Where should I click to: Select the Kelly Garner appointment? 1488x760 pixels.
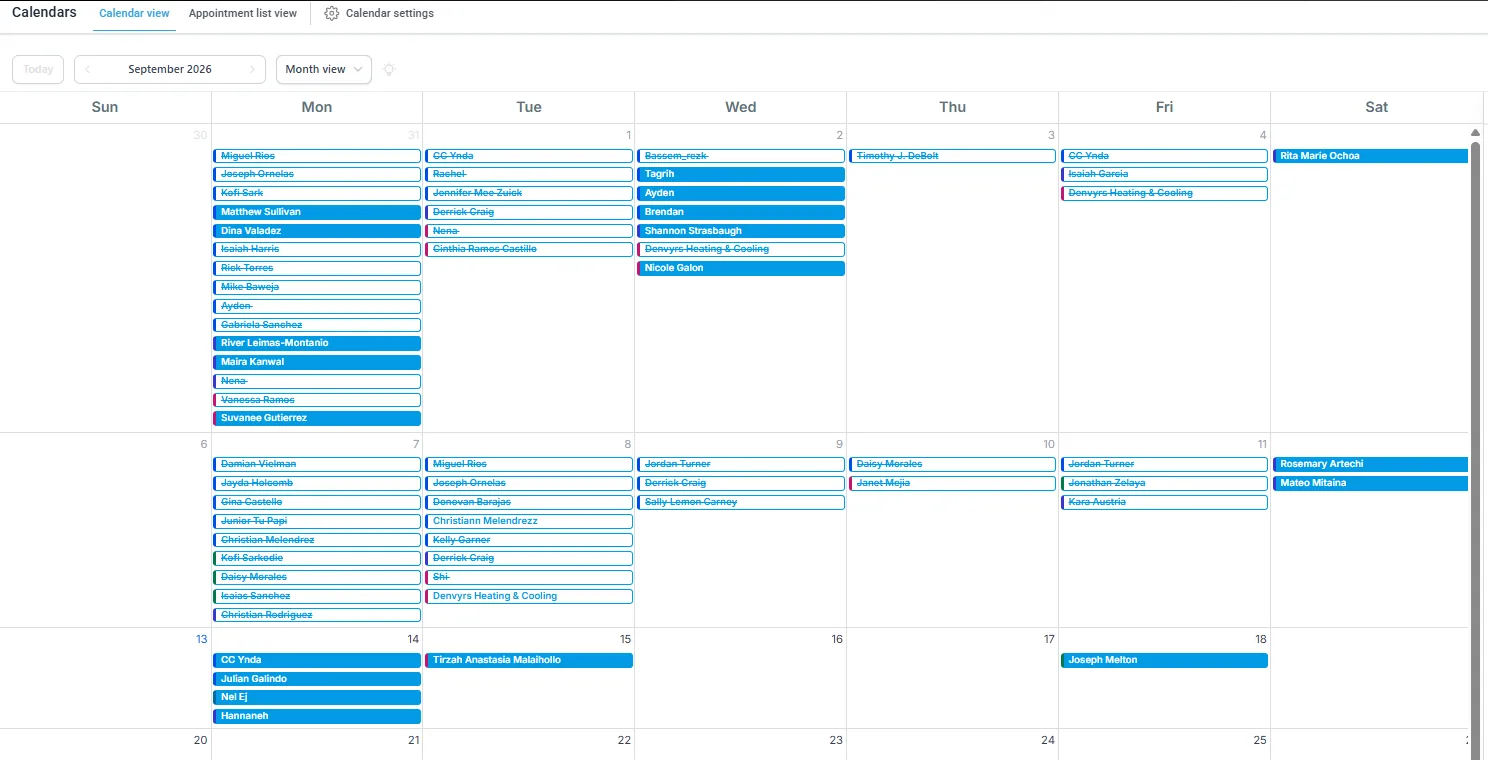pyautogui.click(x=529, y=540)
